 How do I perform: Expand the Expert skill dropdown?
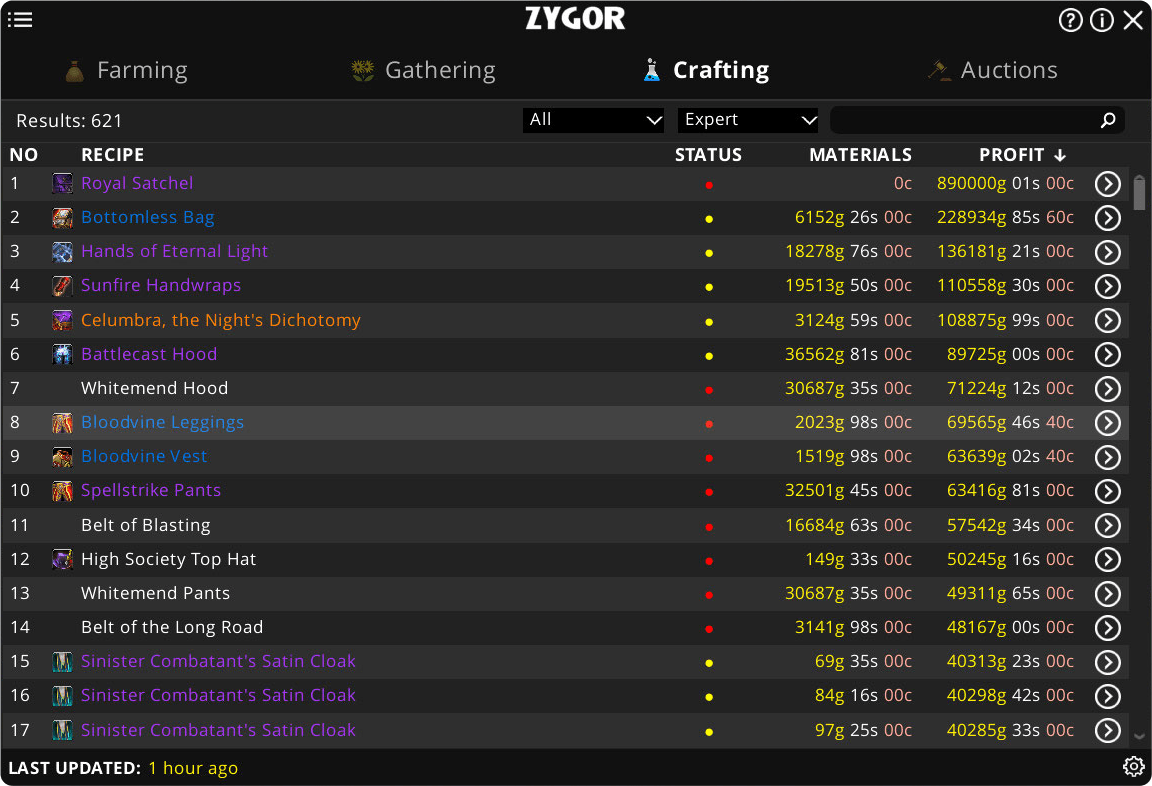point(748,120)
